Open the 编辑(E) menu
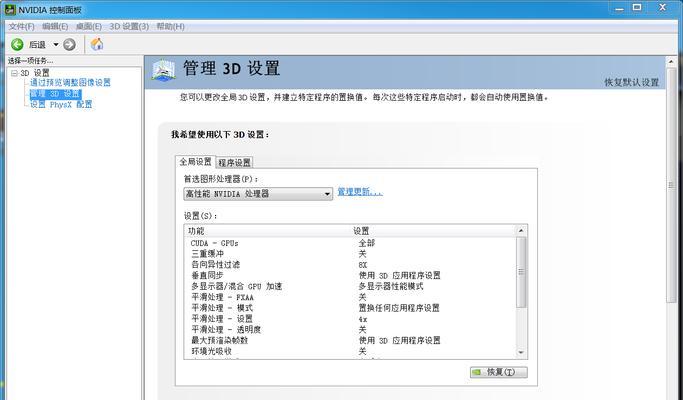Viewport: 683px width, 400px height. coord(55,27)
